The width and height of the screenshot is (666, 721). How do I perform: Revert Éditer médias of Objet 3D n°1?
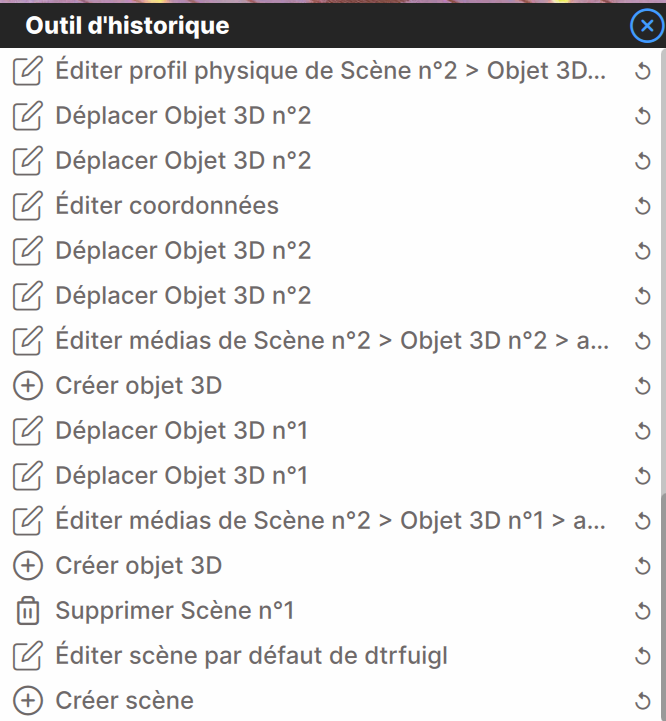[x=643, y=521]
